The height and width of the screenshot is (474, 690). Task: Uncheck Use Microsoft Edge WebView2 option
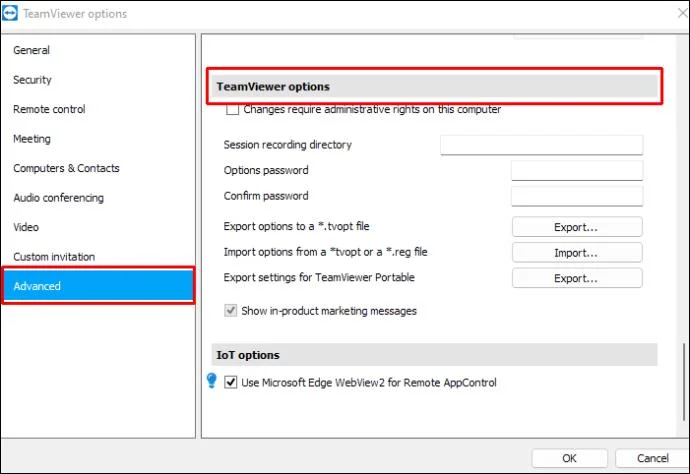231,382
